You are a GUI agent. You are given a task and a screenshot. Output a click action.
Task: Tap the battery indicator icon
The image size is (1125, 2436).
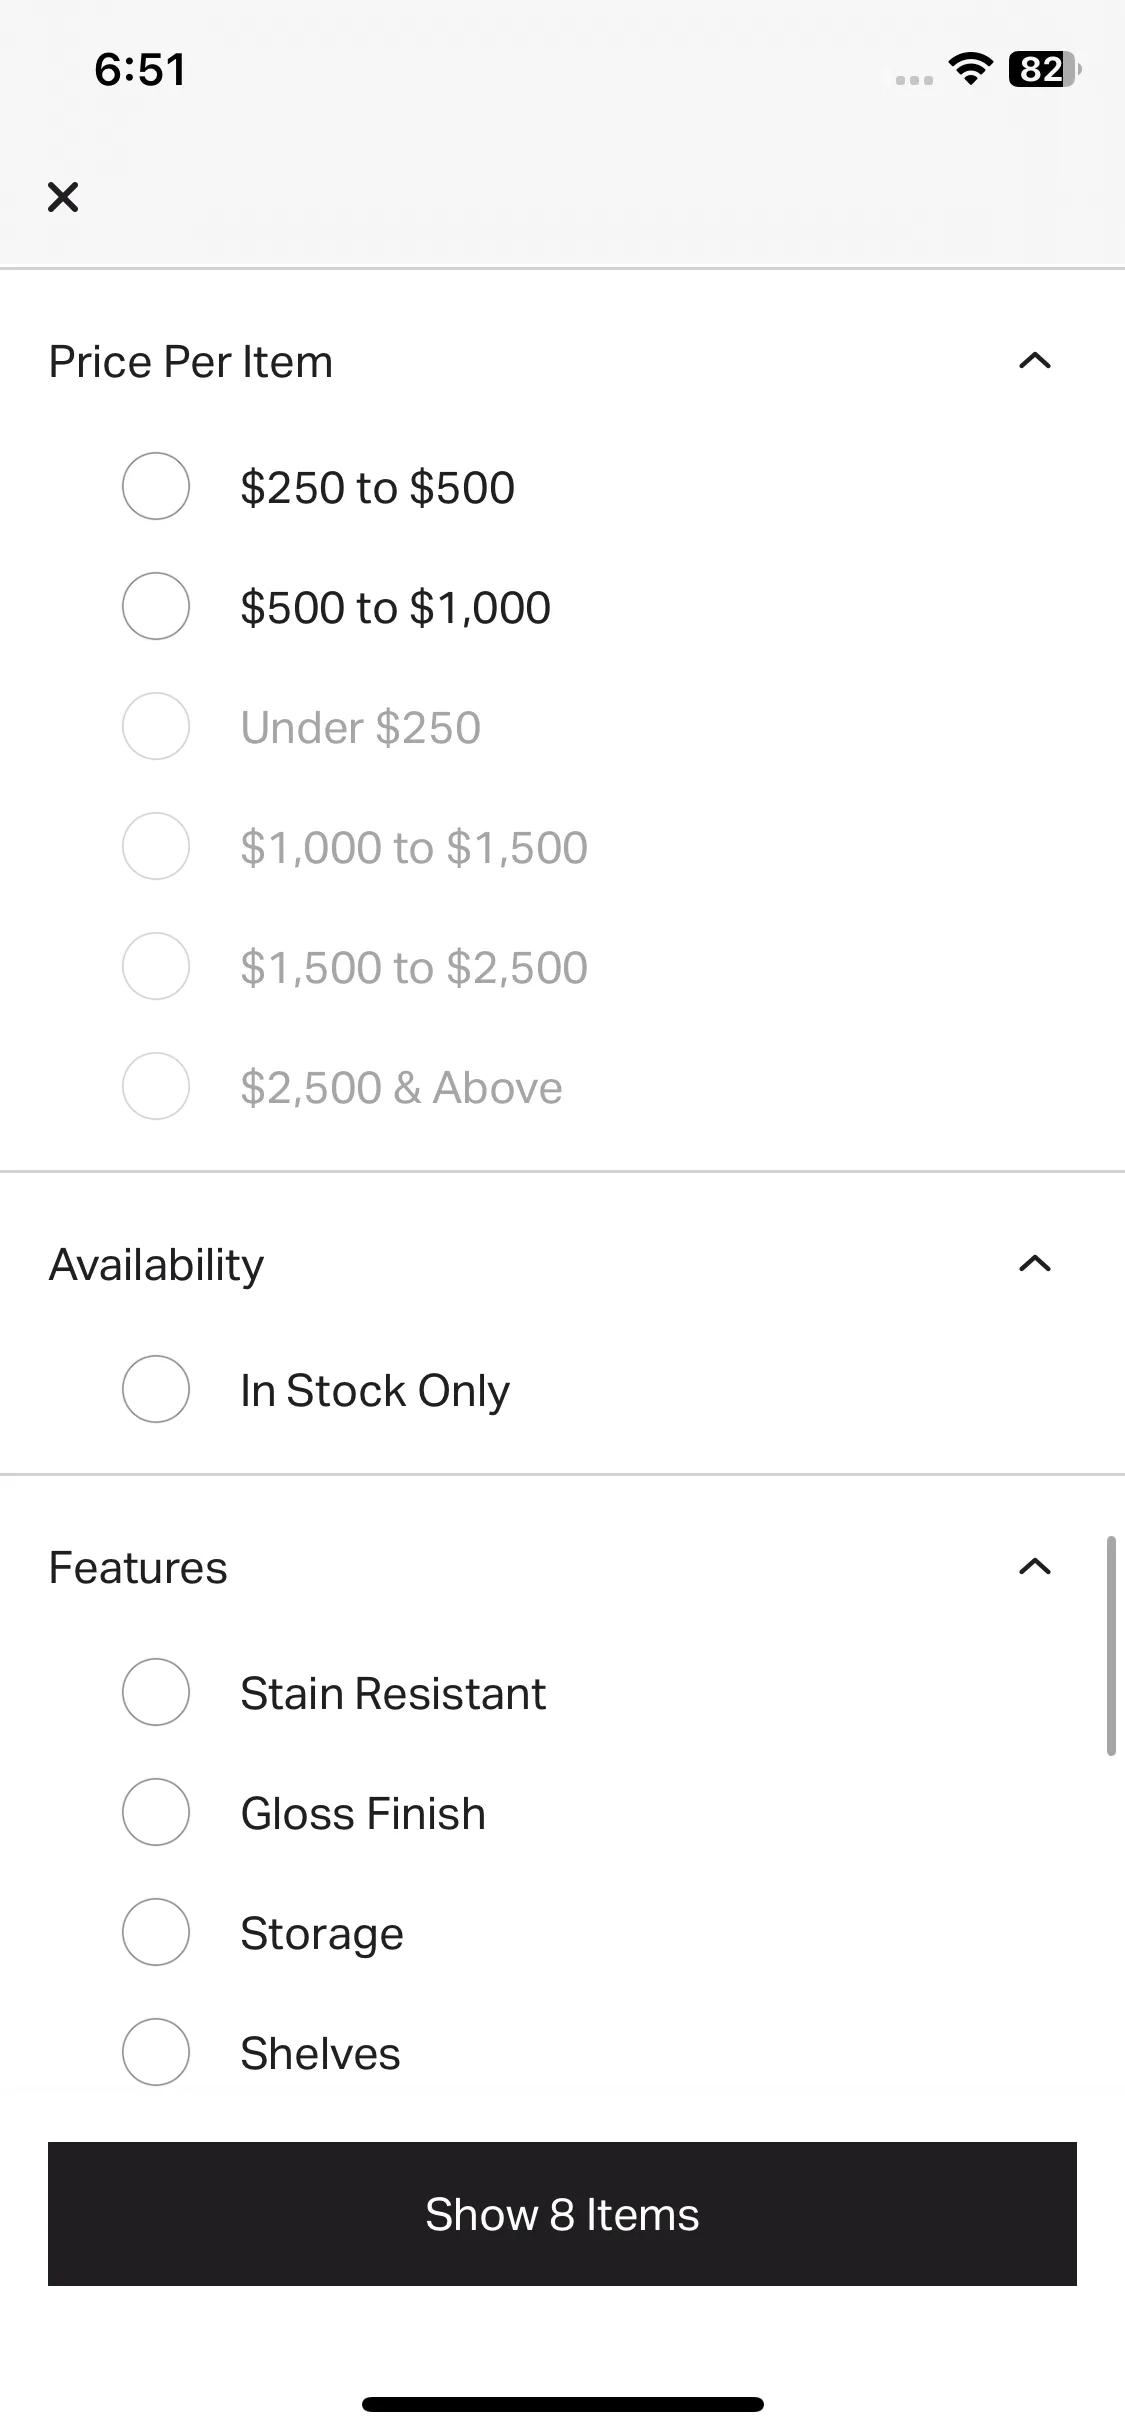tap(1044, 69)
